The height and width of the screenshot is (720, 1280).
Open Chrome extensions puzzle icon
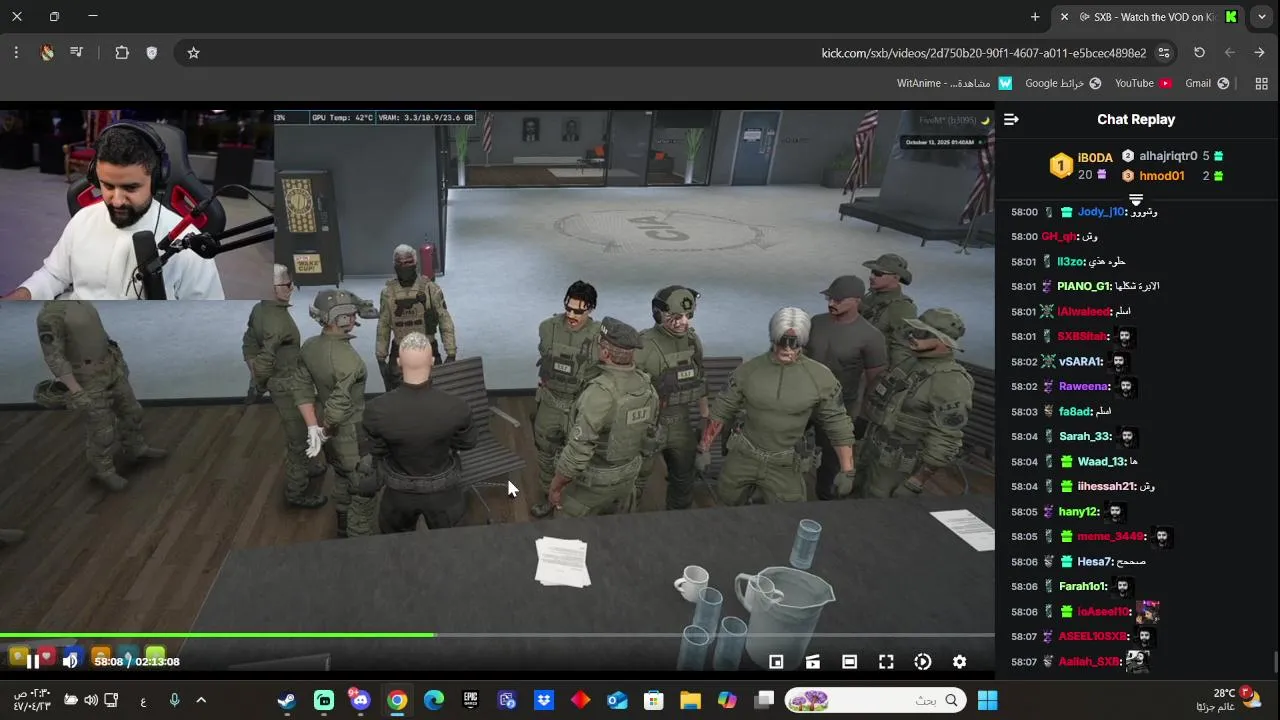pyautogui.click(x=122, y=53)
